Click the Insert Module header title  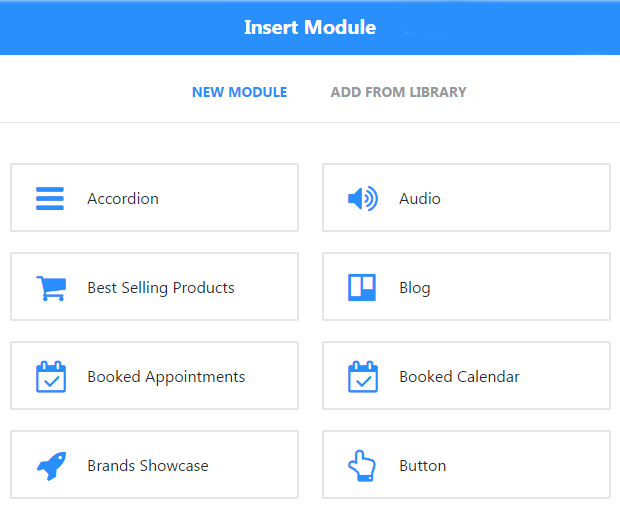pos(310,27)
